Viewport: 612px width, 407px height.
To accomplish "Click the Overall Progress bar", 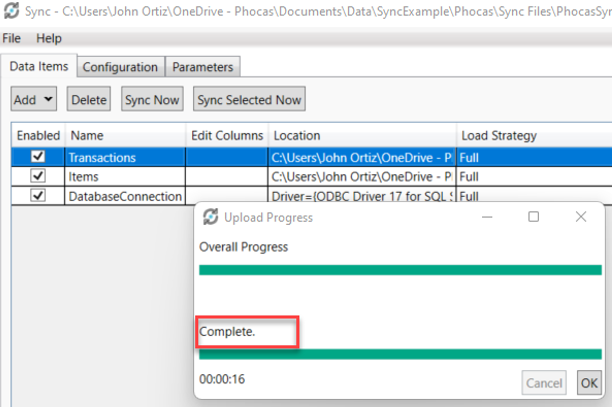I will coord(400,269).
